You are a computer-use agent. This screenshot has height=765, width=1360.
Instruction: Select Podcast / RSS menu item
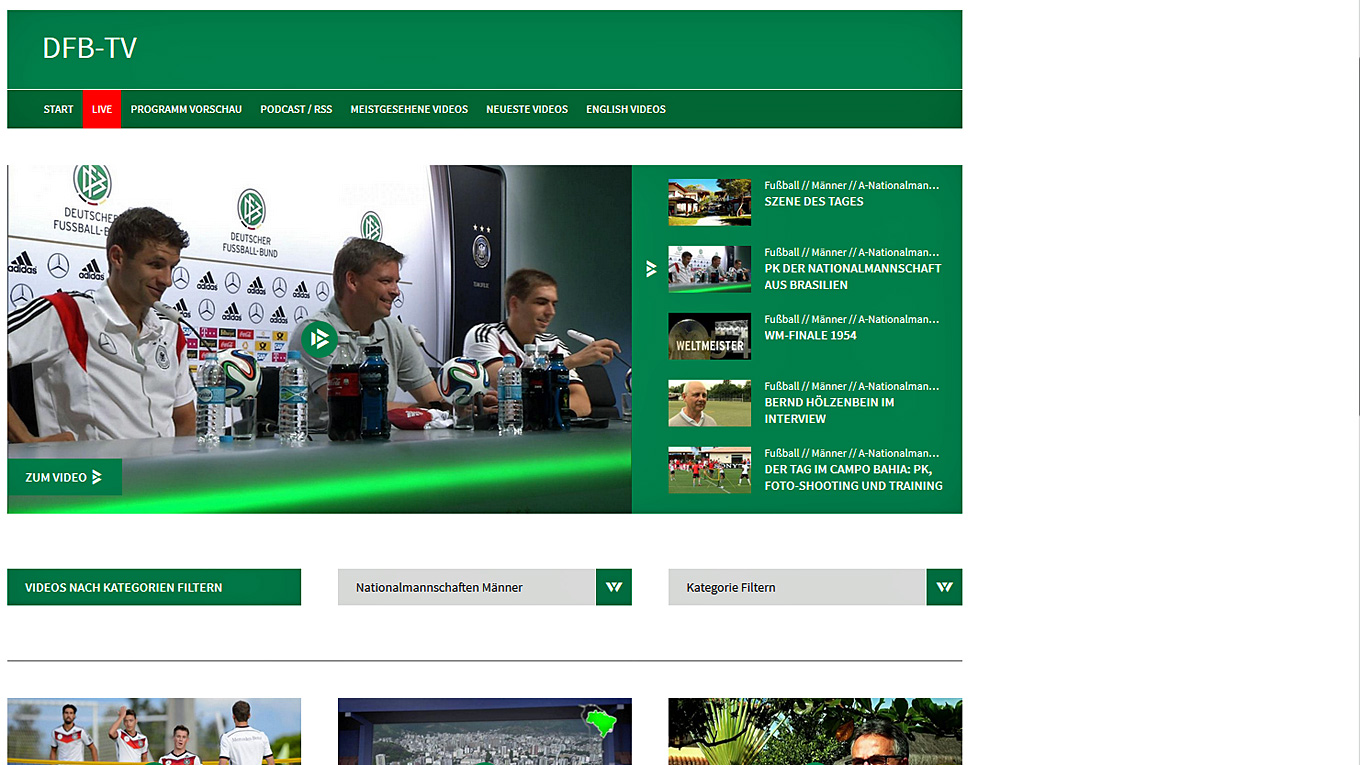click(296, 109)
